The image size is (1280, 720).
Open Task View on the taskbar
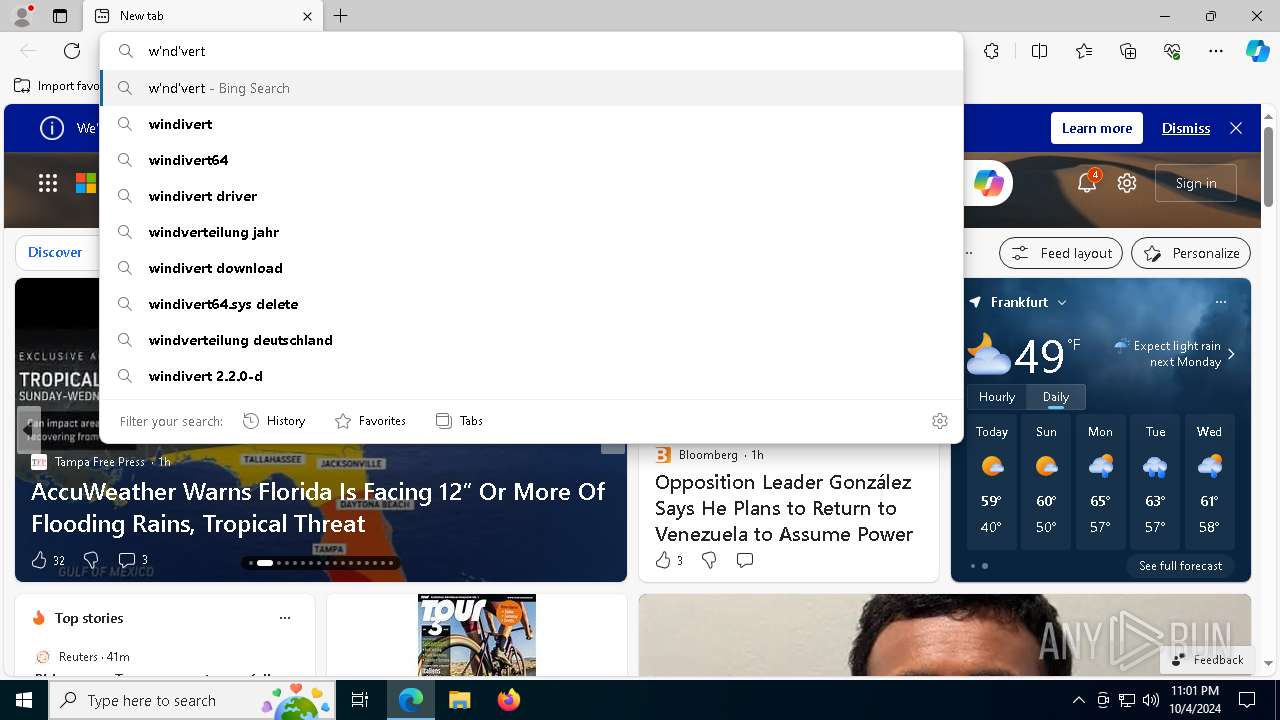click(x=360, y=700)
